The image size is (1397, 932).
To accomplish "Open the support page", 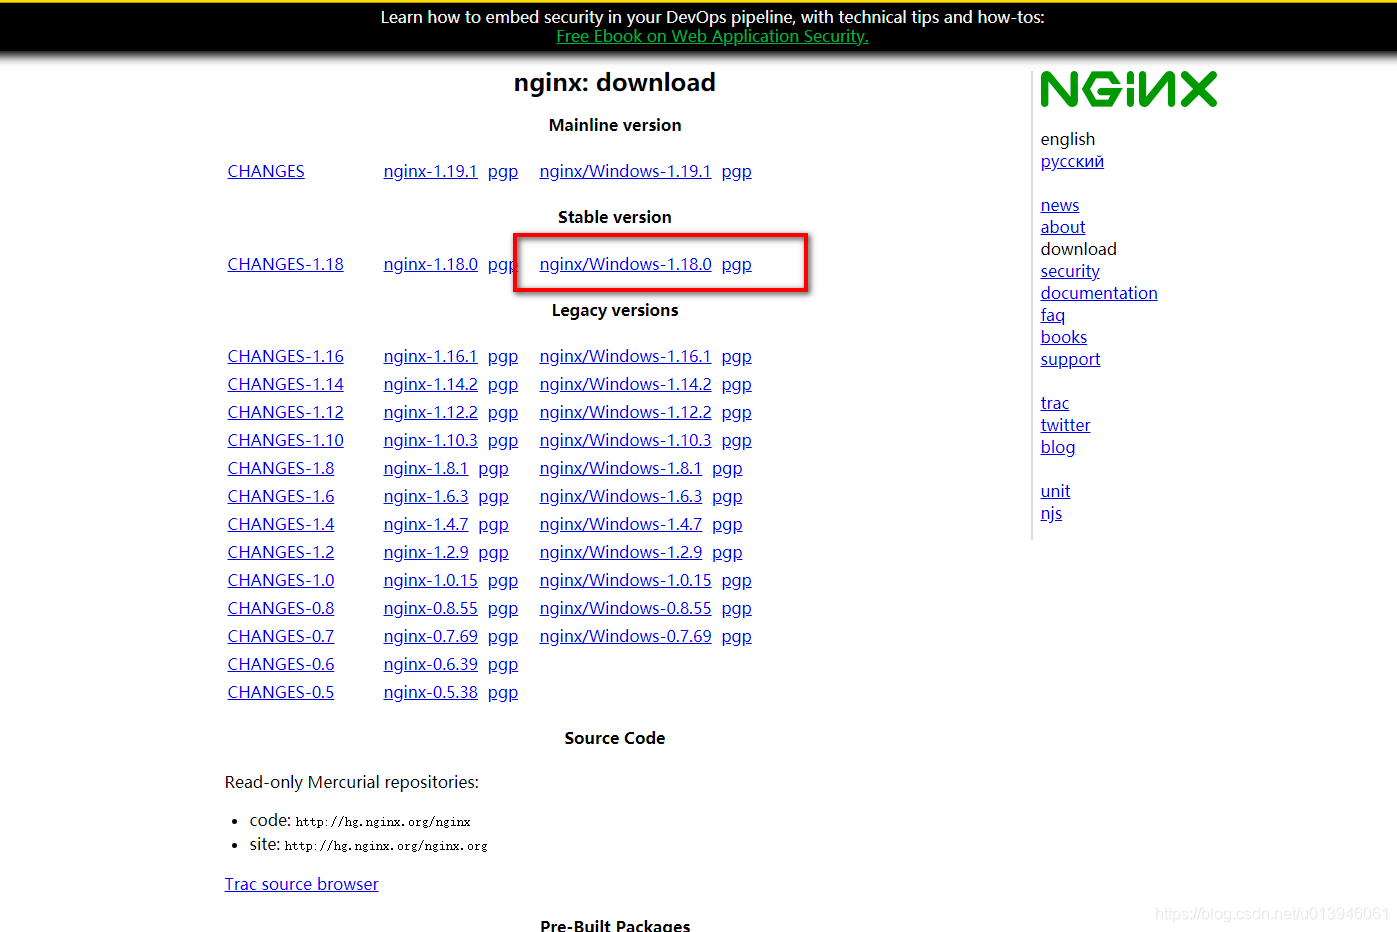I will coord(1070,359).
